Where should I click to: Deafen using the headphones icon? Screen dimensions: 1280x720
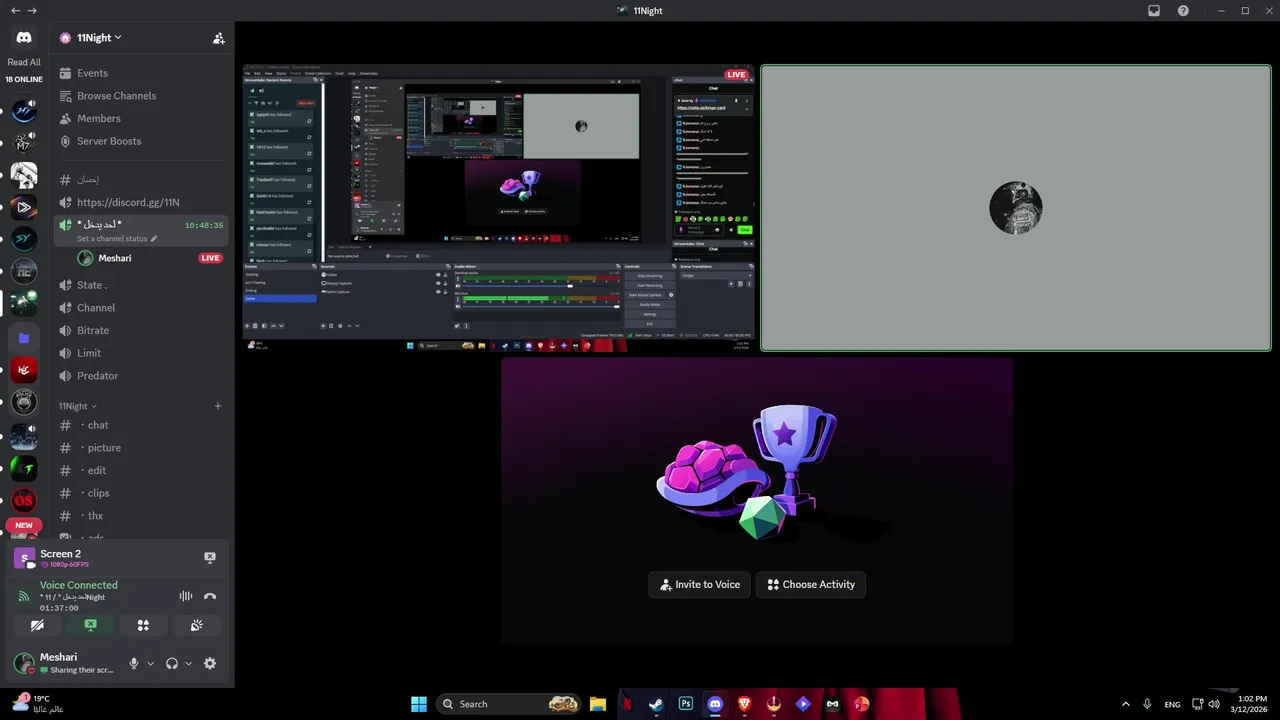[172, 663]
